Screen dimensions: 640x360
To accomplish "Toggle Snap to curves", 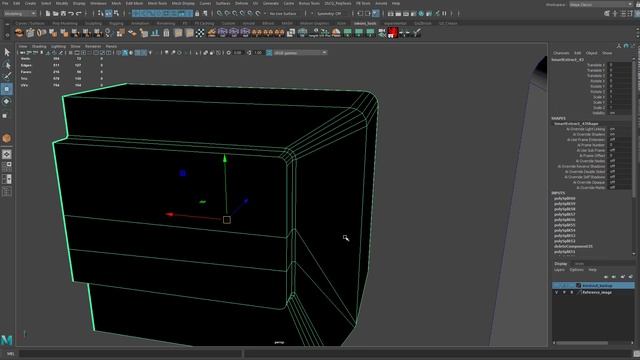I will [227, 13].
